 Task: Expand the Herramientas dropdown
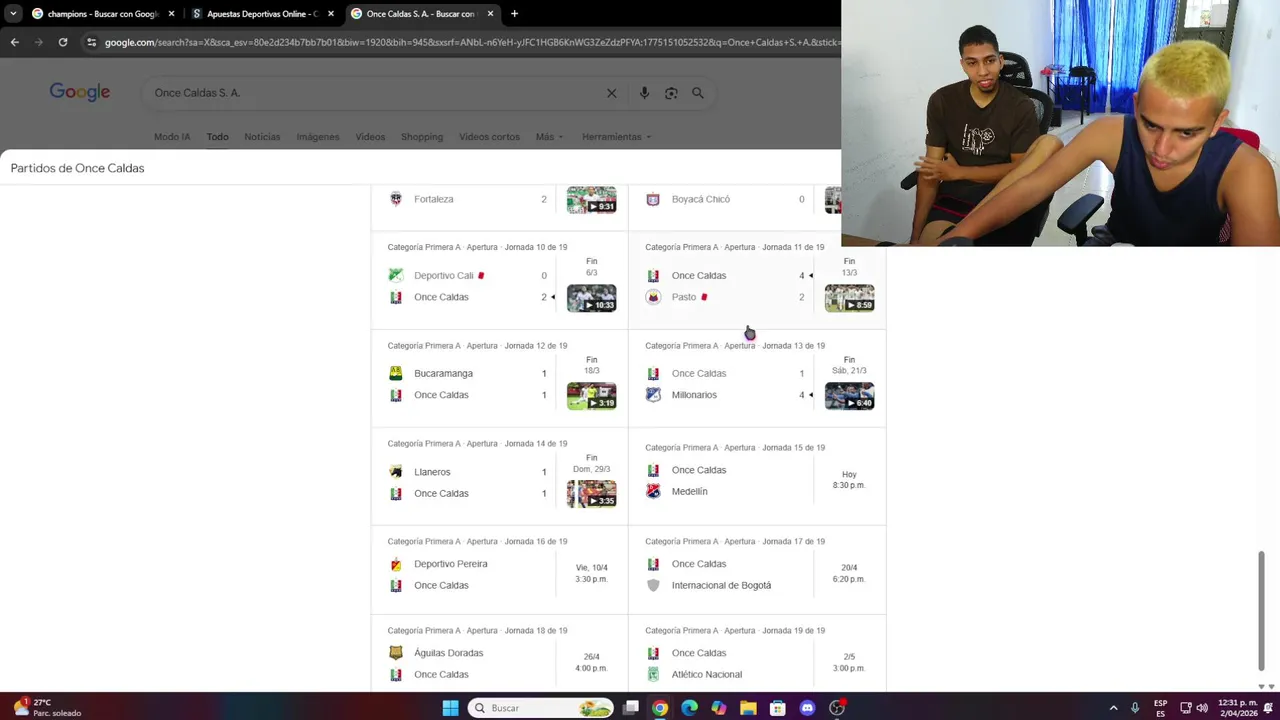(x=616, y=137)
